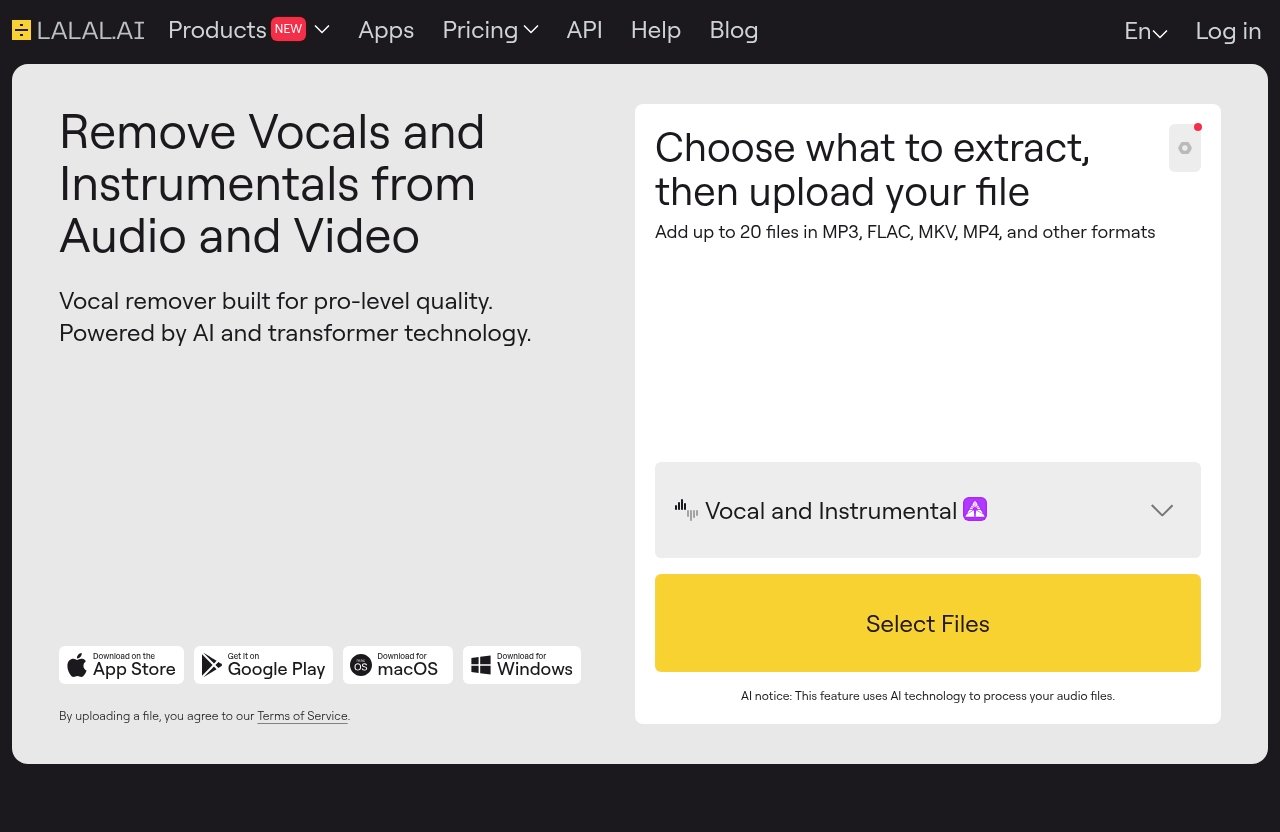Go to the API page
This screenshot has height=832, width=1280.
click(585, 30)
